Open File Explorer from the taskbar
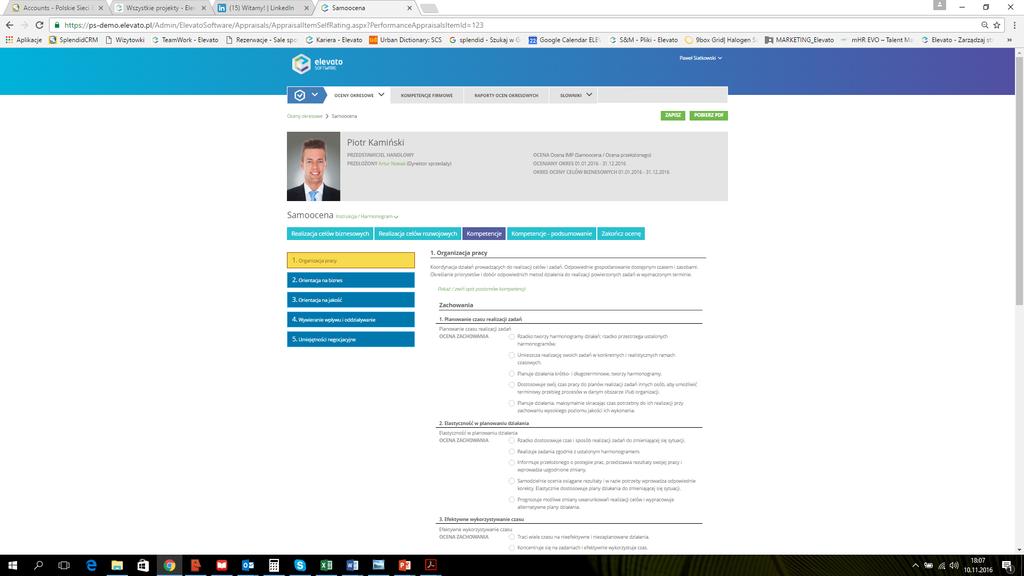This screenshot has width=1024, height=576. [x=117, y=565]
